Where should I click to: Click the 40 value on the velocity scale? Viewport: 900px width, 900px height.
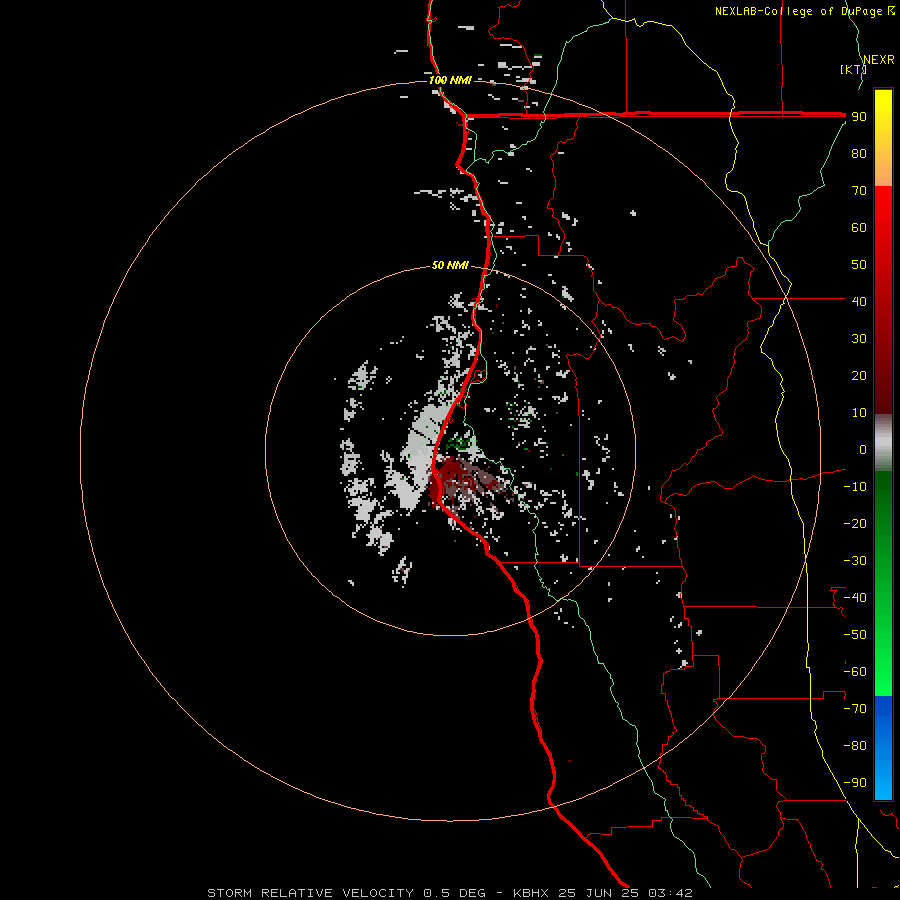click(x=859, y=301)
